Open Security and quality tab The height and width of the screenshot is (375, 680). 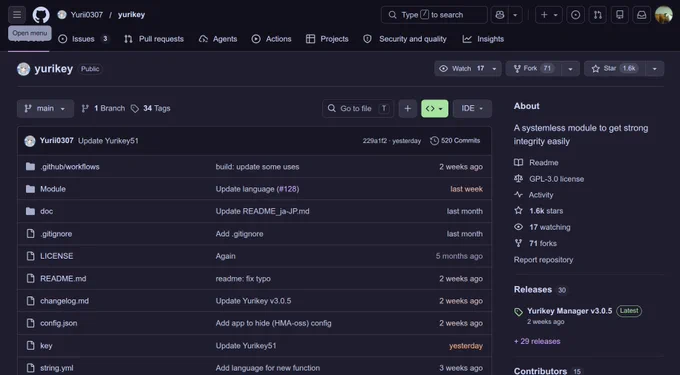click(405, 39)
